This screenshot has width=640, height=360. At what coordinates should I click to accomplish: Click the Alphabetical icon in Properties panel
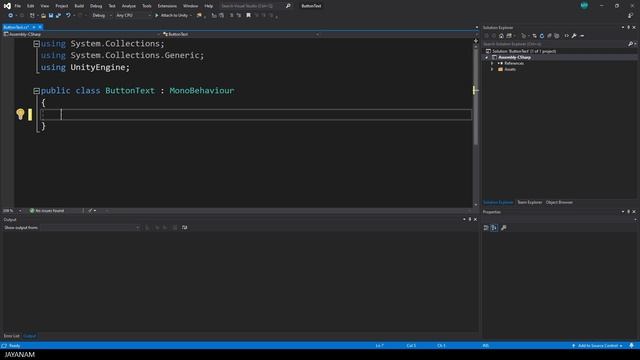coord(494,228)
